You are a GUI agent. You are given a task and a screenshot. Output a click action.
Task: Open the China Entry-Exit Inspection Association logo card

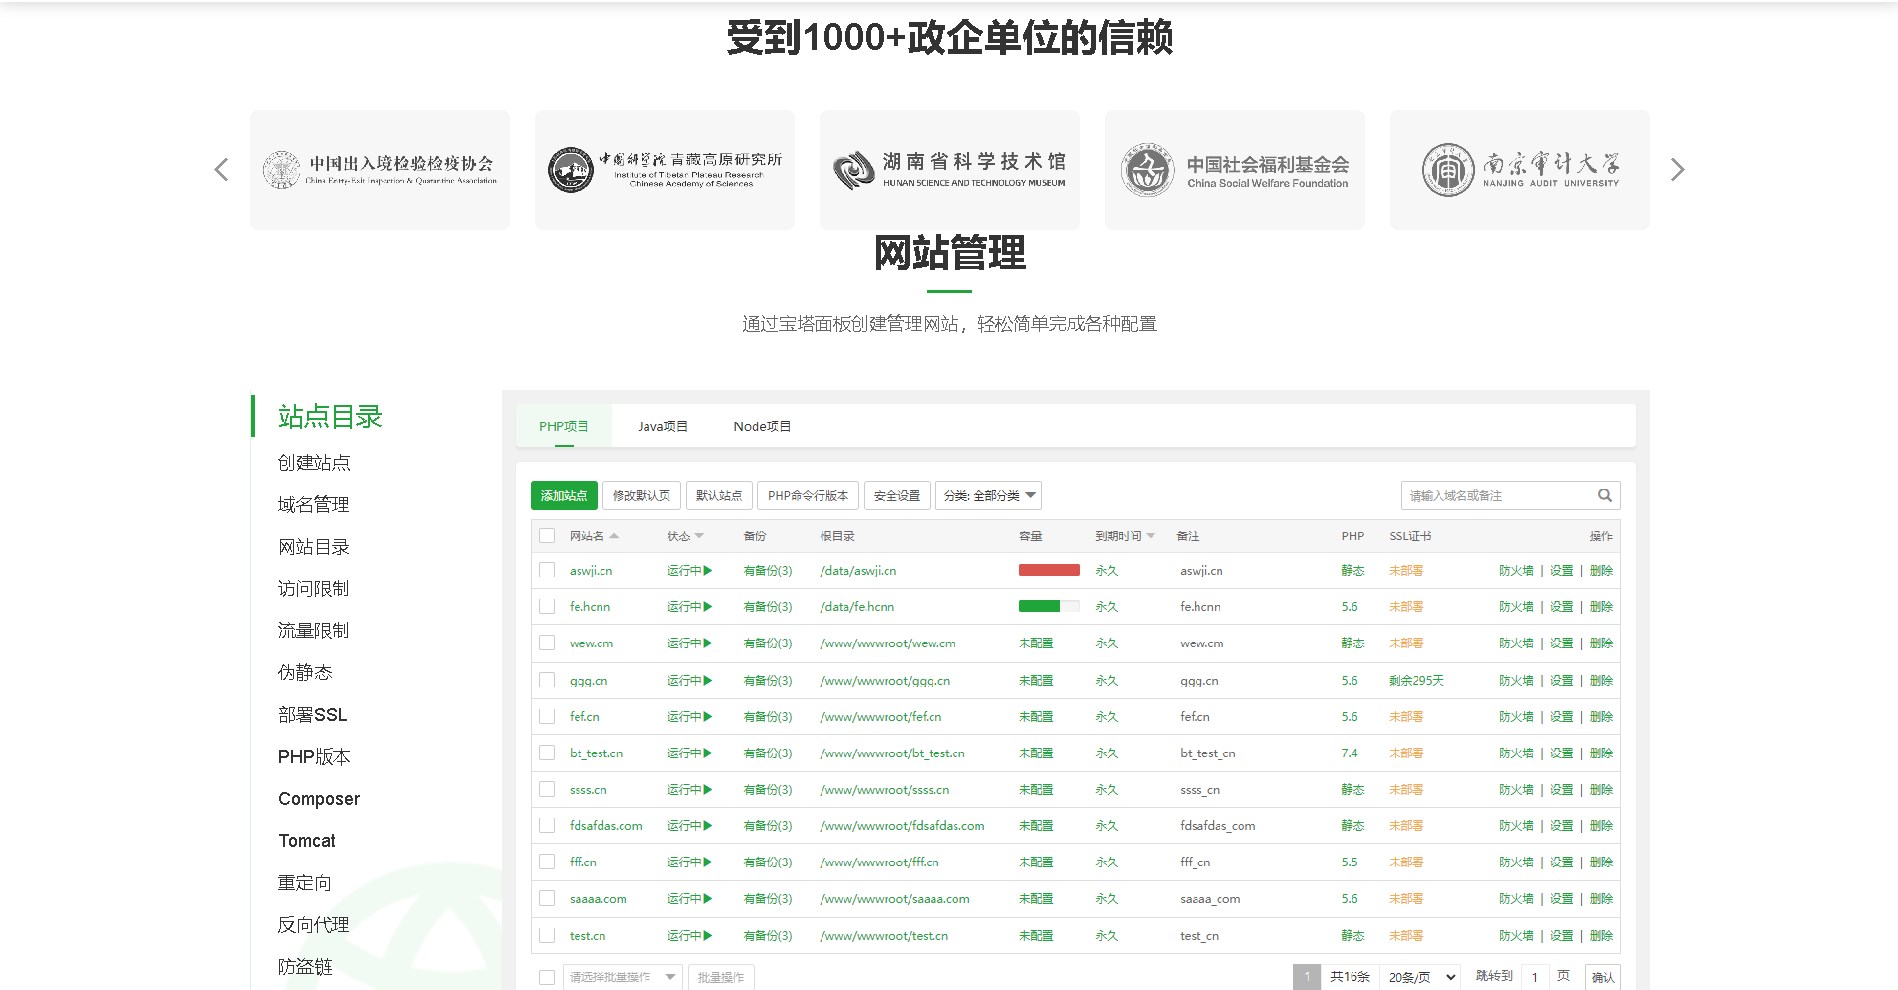[x=380, y=170]
